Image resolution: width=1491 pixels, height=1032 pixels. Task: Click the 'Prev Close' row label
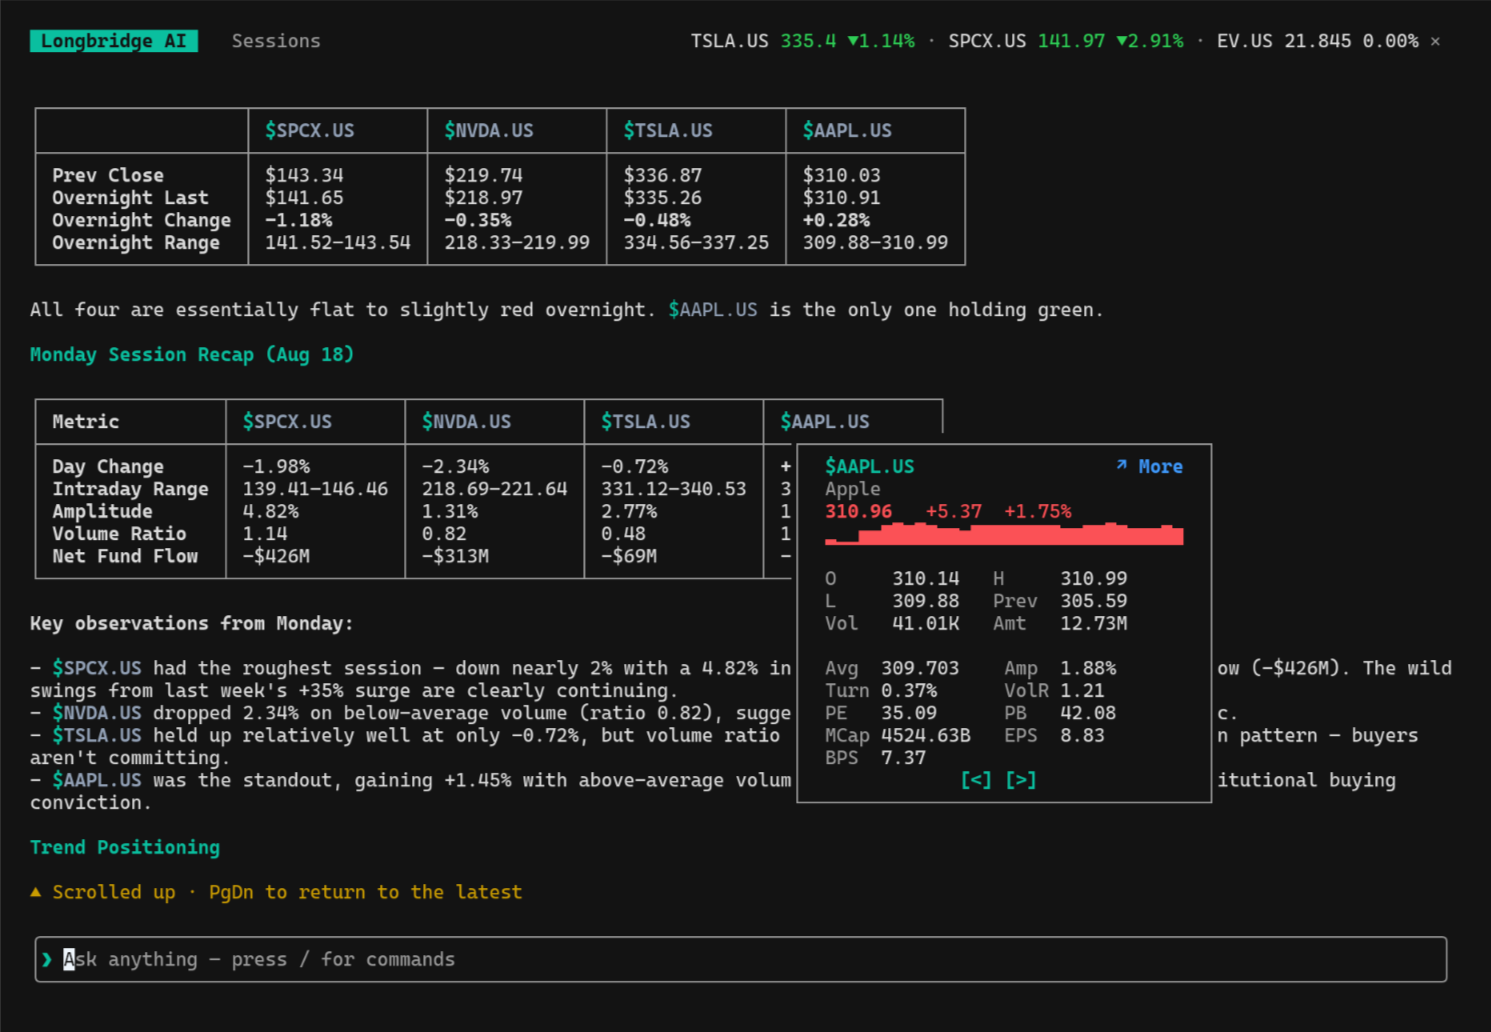click(x=108, y=175)
